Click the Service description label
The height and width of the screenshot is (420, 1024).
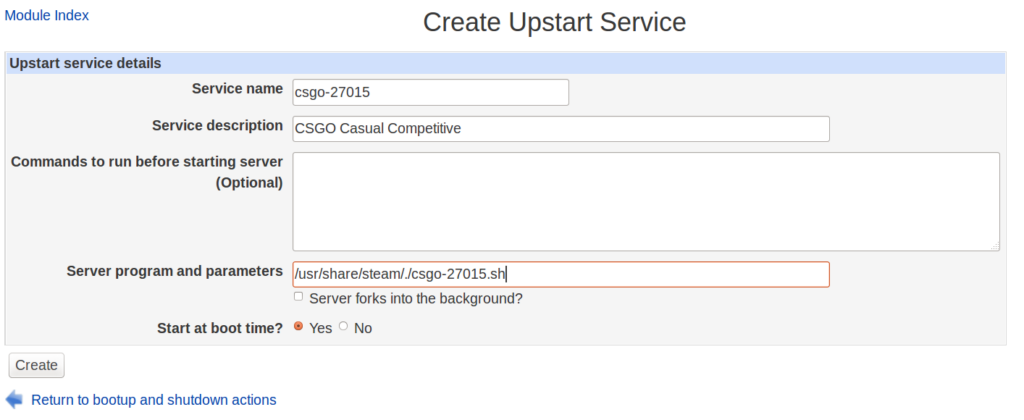coord(217,125)
